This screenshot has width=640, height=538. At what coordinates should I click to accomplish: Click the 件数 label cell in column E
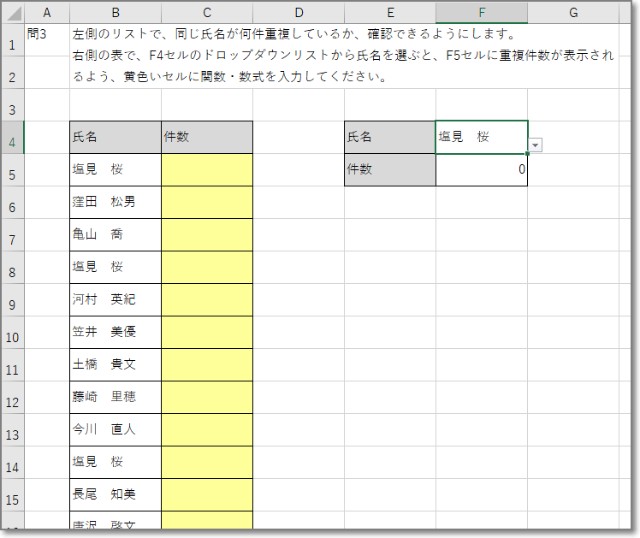click(390, 170)
